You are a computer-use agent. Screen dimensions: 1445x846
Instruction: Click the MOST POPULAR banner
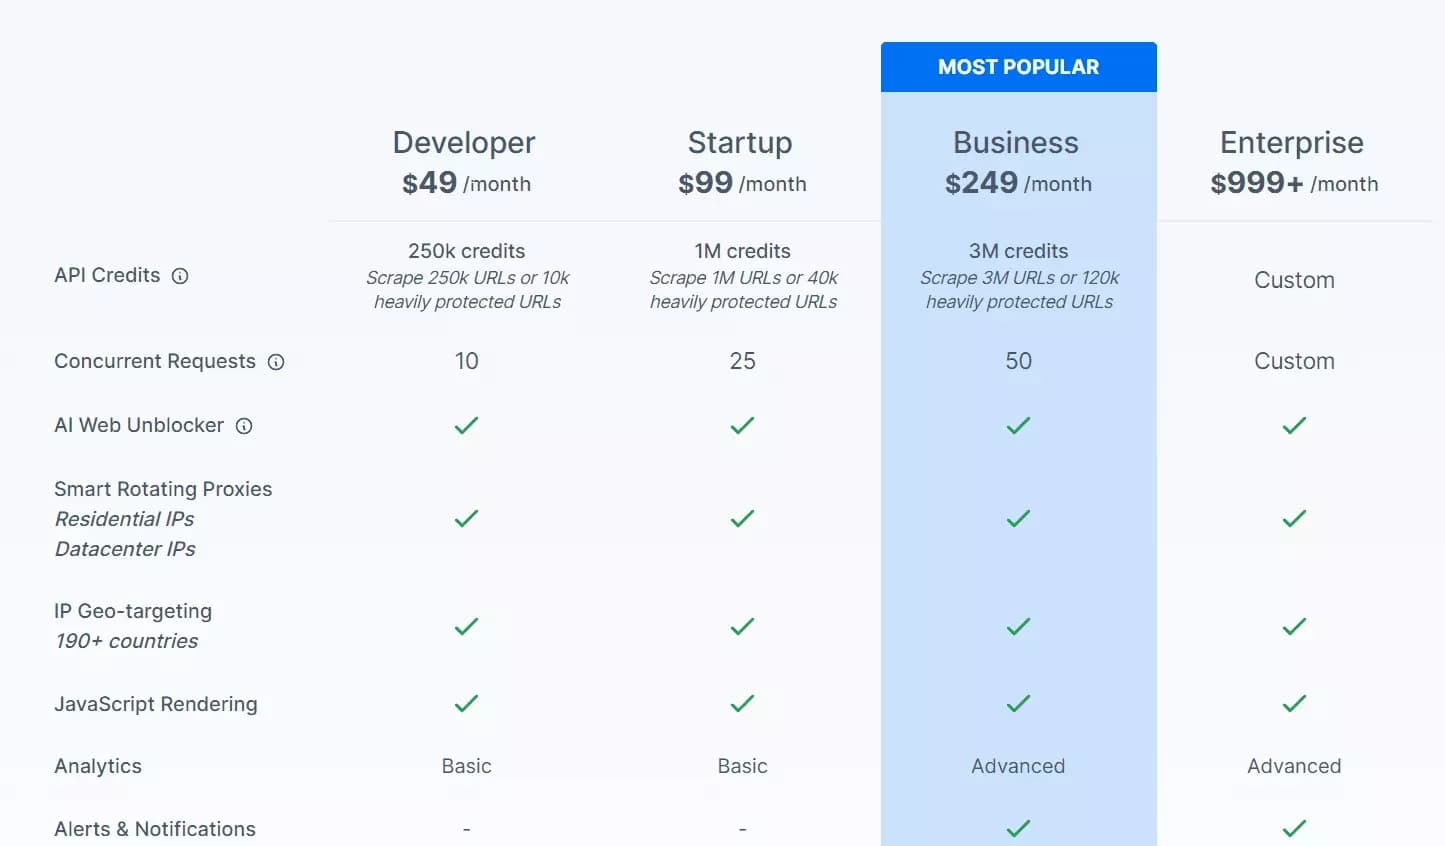[x=1017, y=66]
